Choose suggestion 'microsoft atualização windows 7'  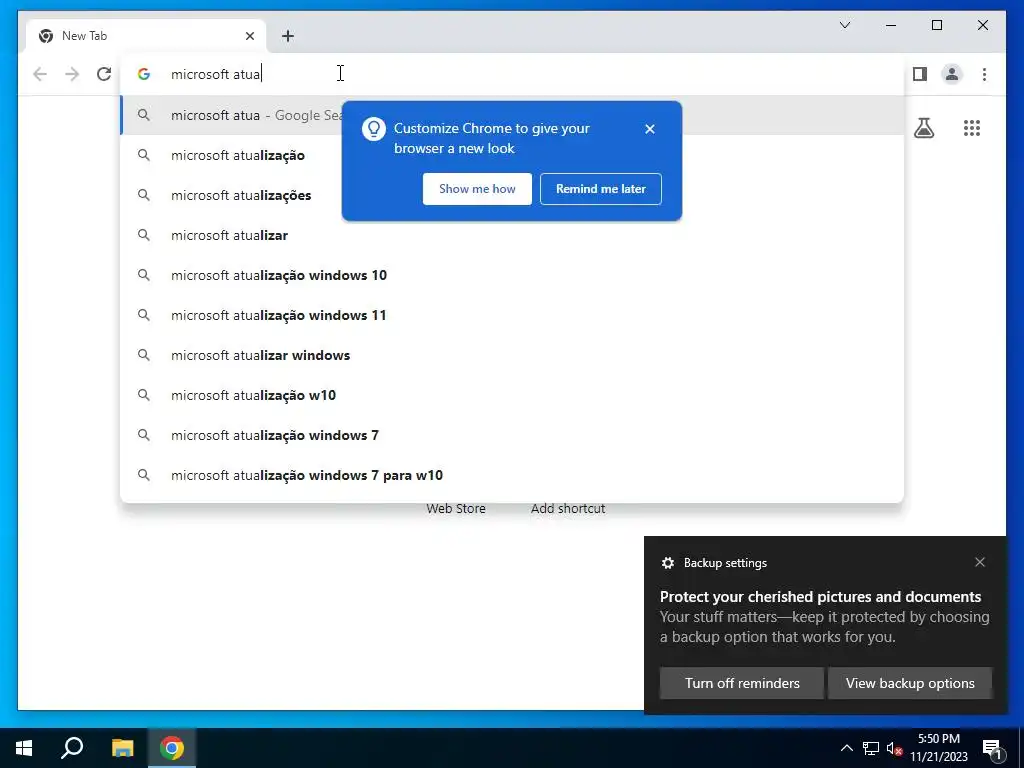tap(513, 435)
